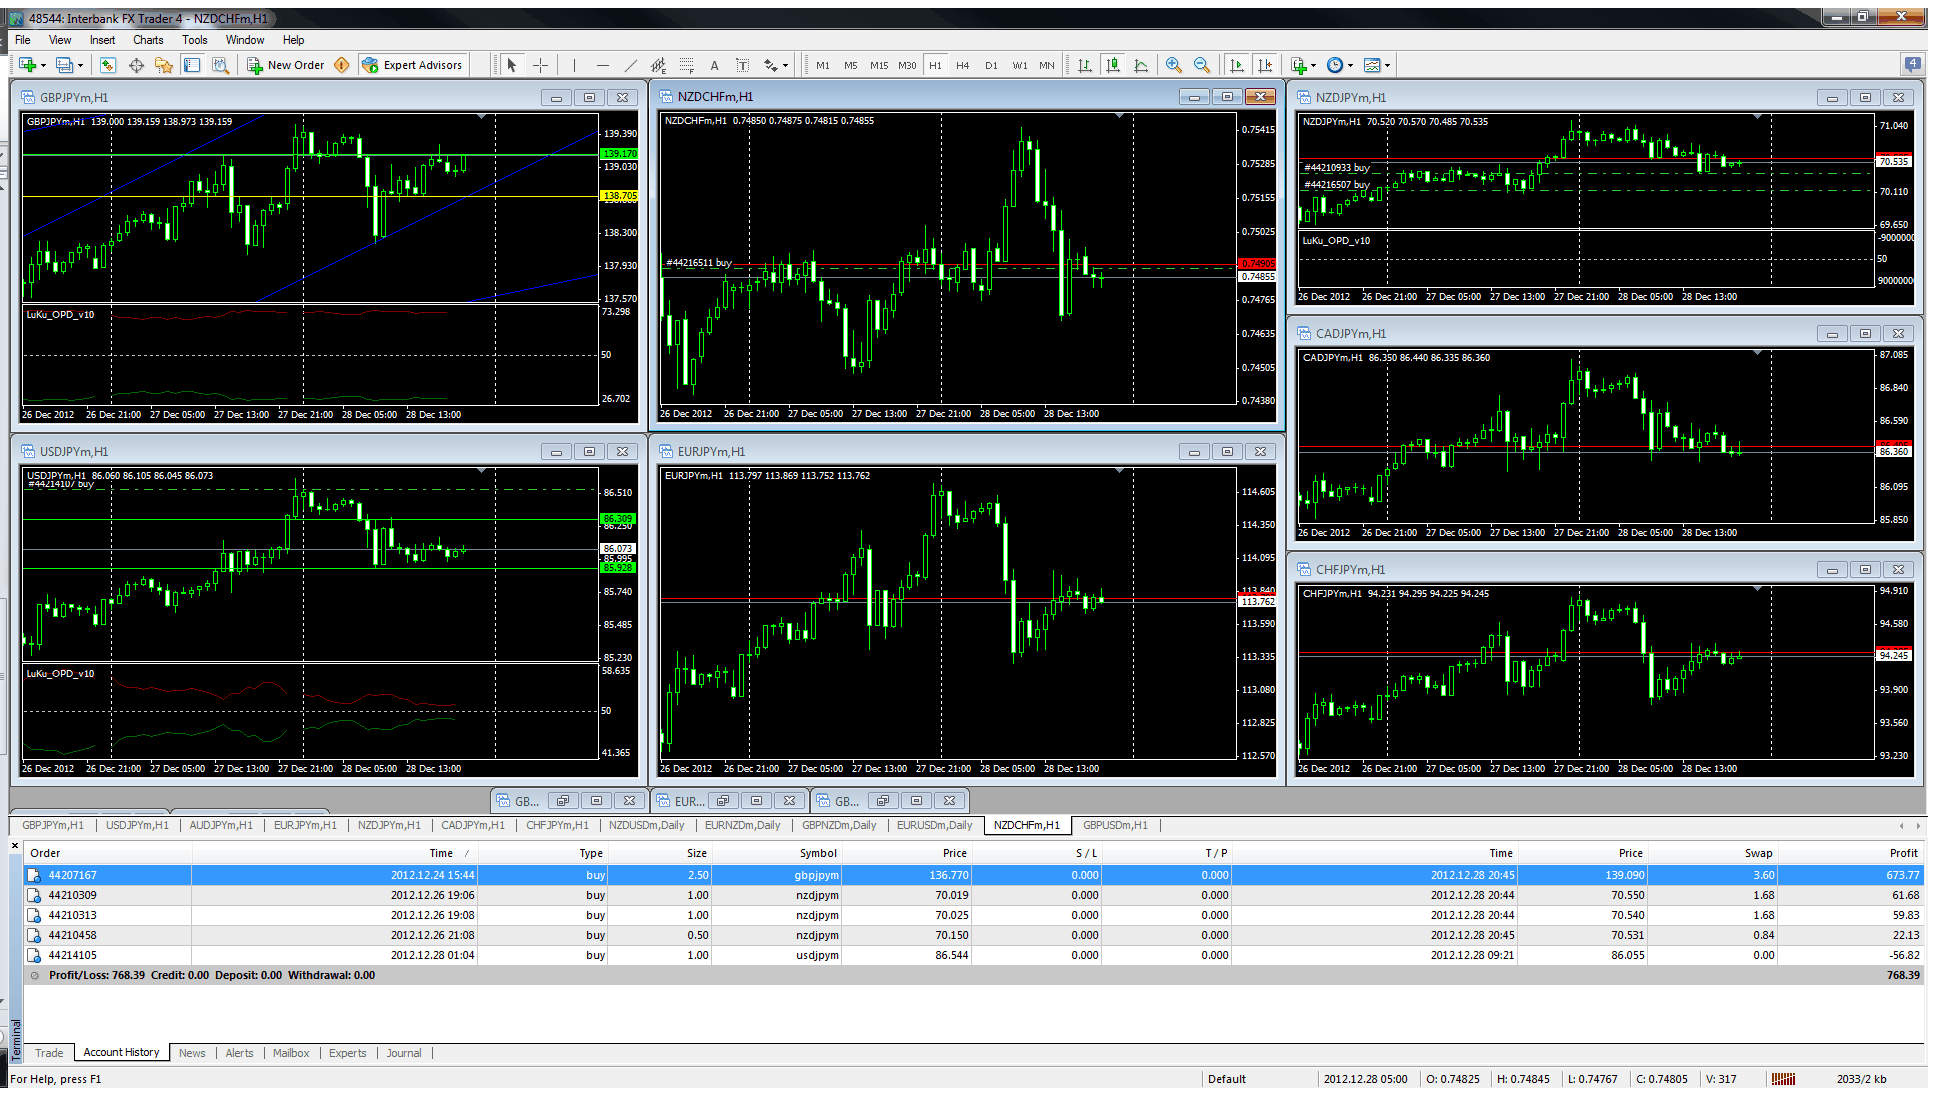Image resolution: width=1936 pixels, height=1096 pixels.
Task: Open the Navigator star-folder icon
Action: pos(164,65)
